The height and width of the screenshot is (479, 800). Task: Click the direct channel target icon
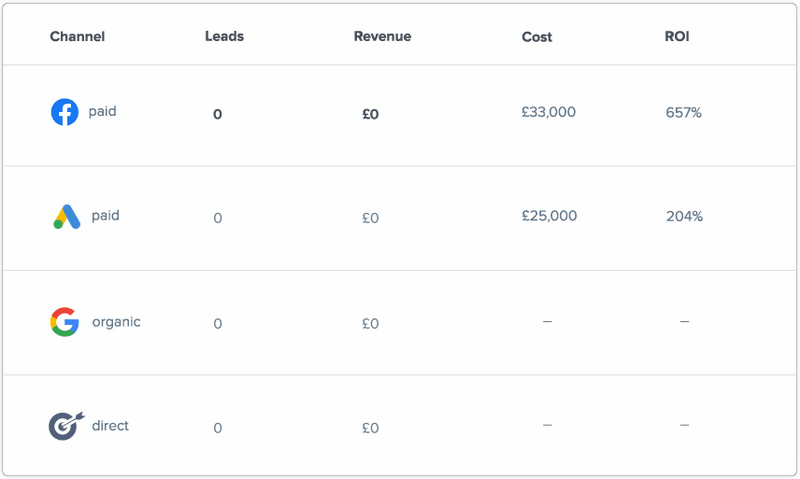tap(64, 426)
